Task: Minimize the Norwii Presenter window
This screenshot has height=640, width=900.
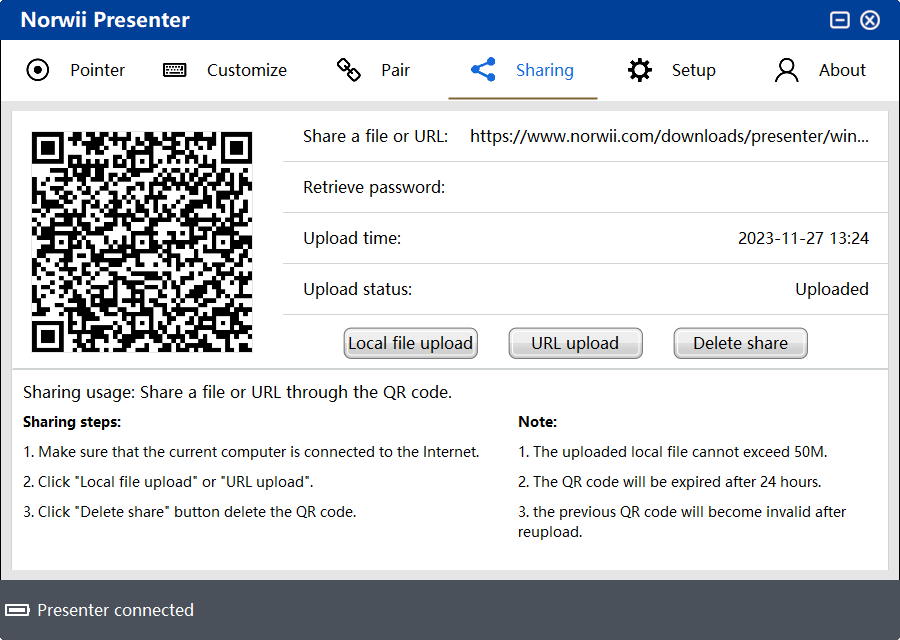Action: (x=840, y=20)
